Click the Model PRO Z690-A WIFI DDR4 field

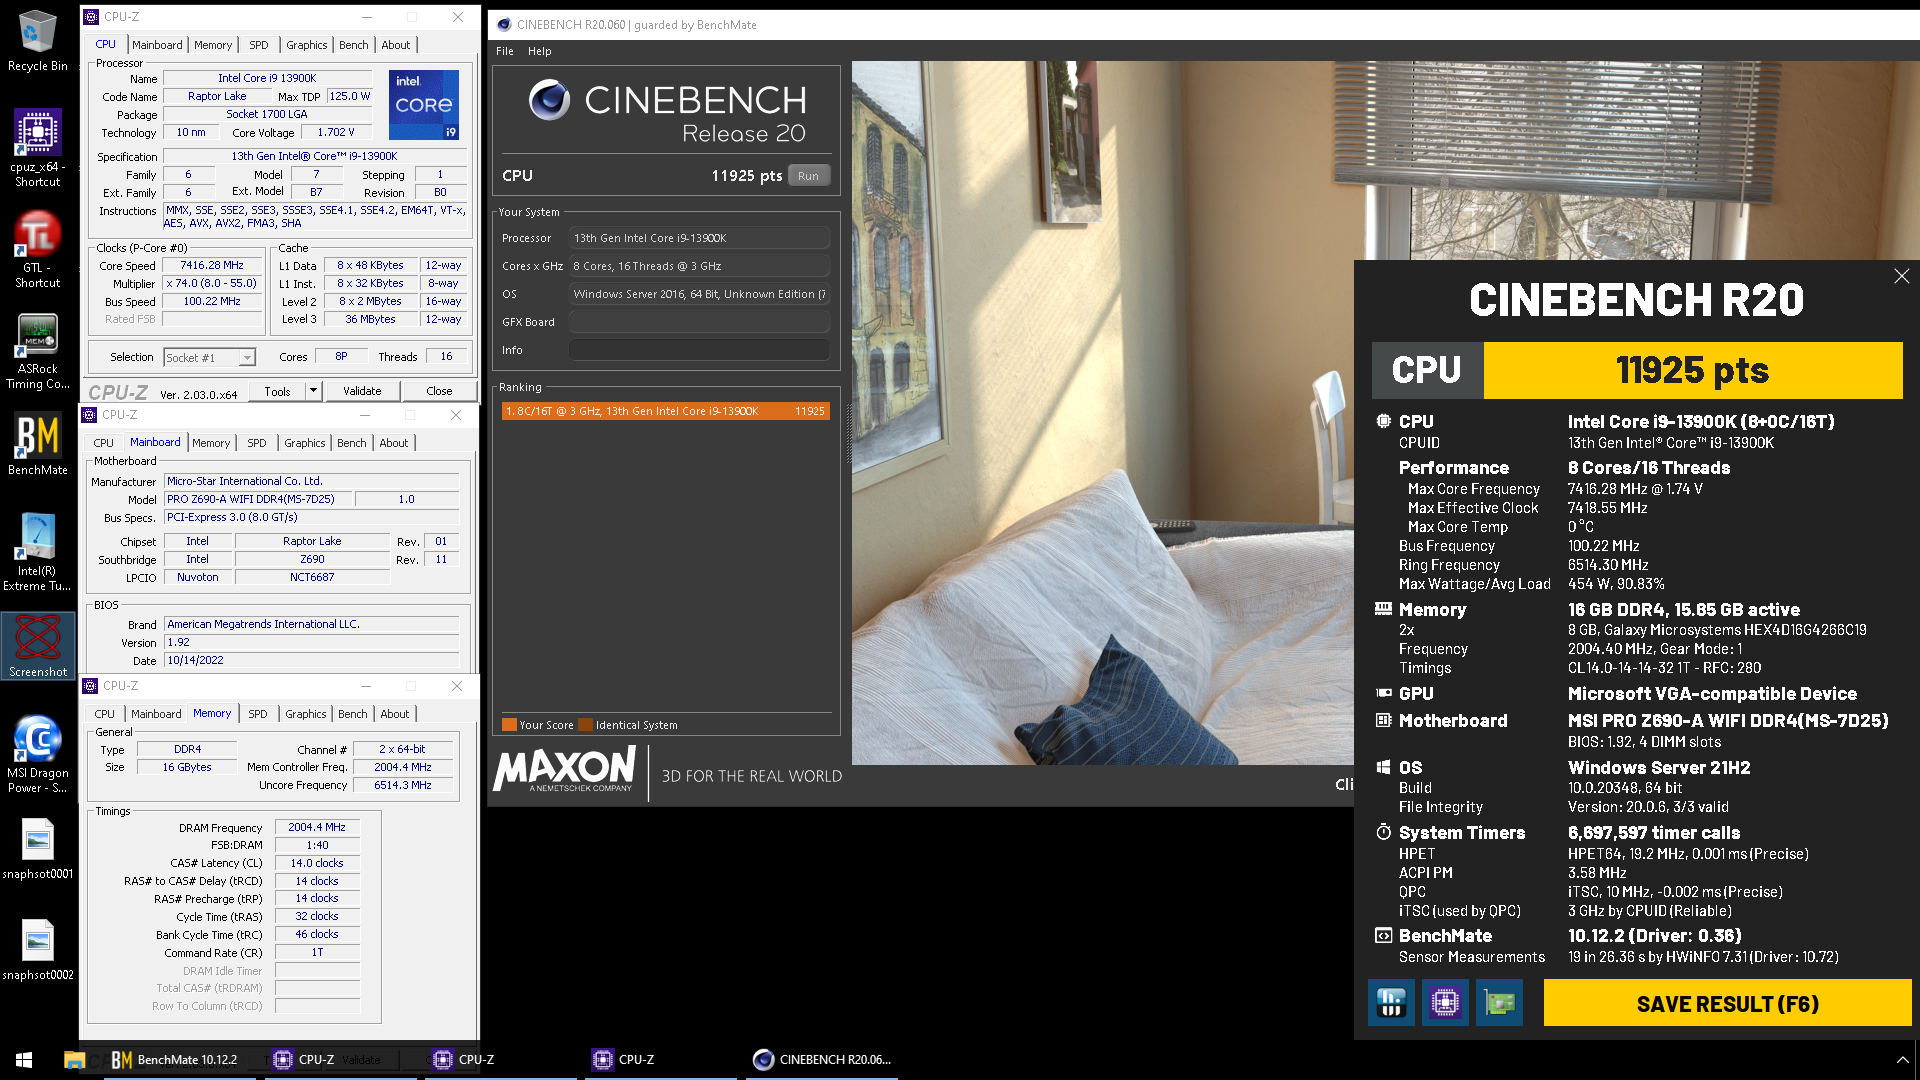click(257, 499)
